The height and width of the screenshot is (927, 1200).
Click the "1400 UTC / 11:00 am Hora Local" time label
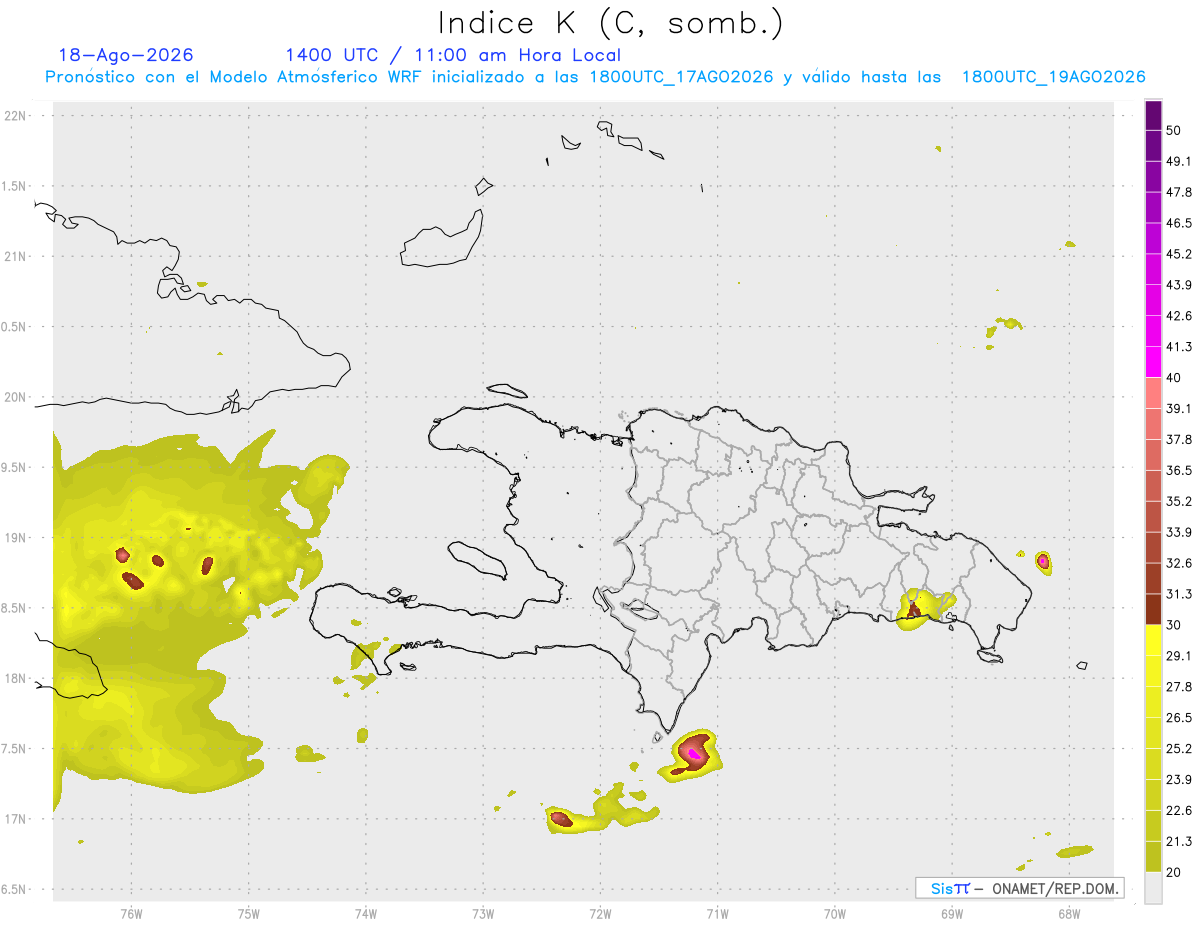(453, 55)
